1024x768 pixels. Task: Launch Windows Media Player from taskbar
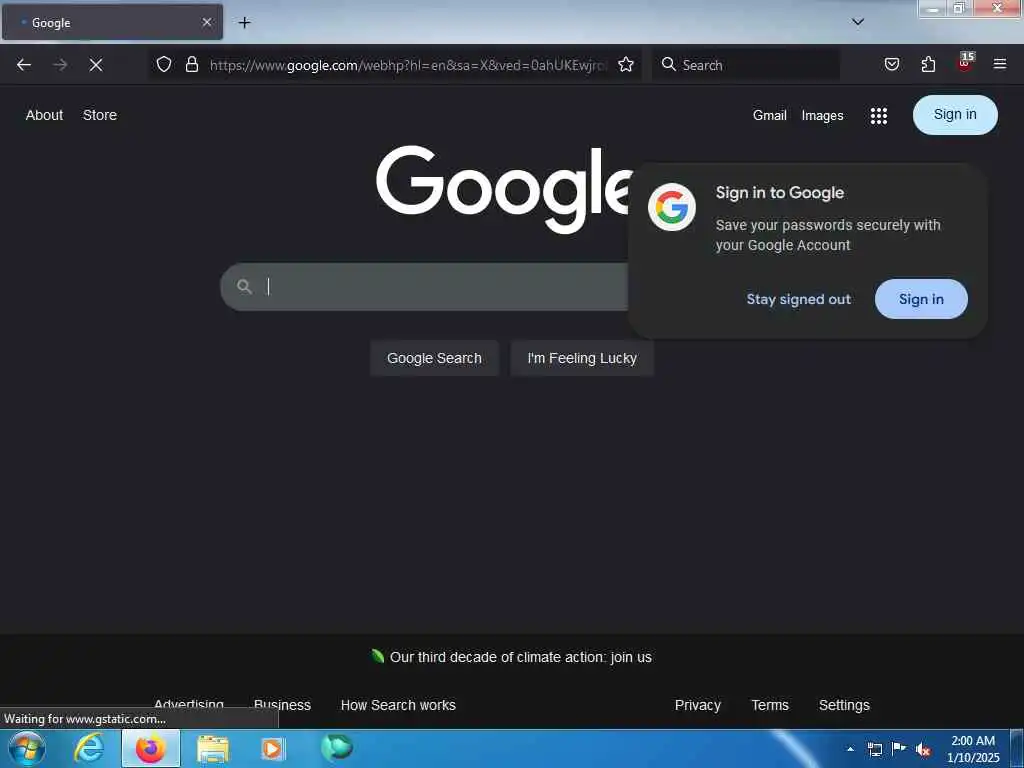[x=273, y=748]
